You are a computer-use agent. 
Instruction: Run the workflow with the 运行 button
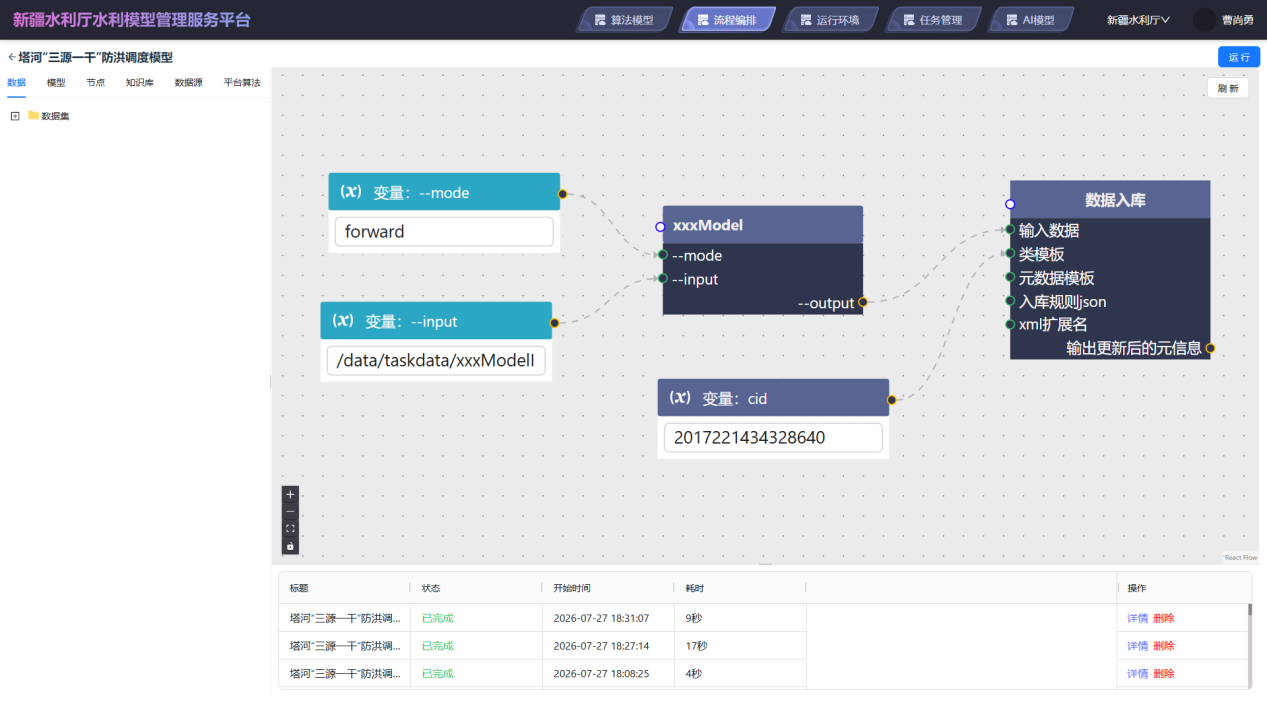click(x=1239, y=57)
